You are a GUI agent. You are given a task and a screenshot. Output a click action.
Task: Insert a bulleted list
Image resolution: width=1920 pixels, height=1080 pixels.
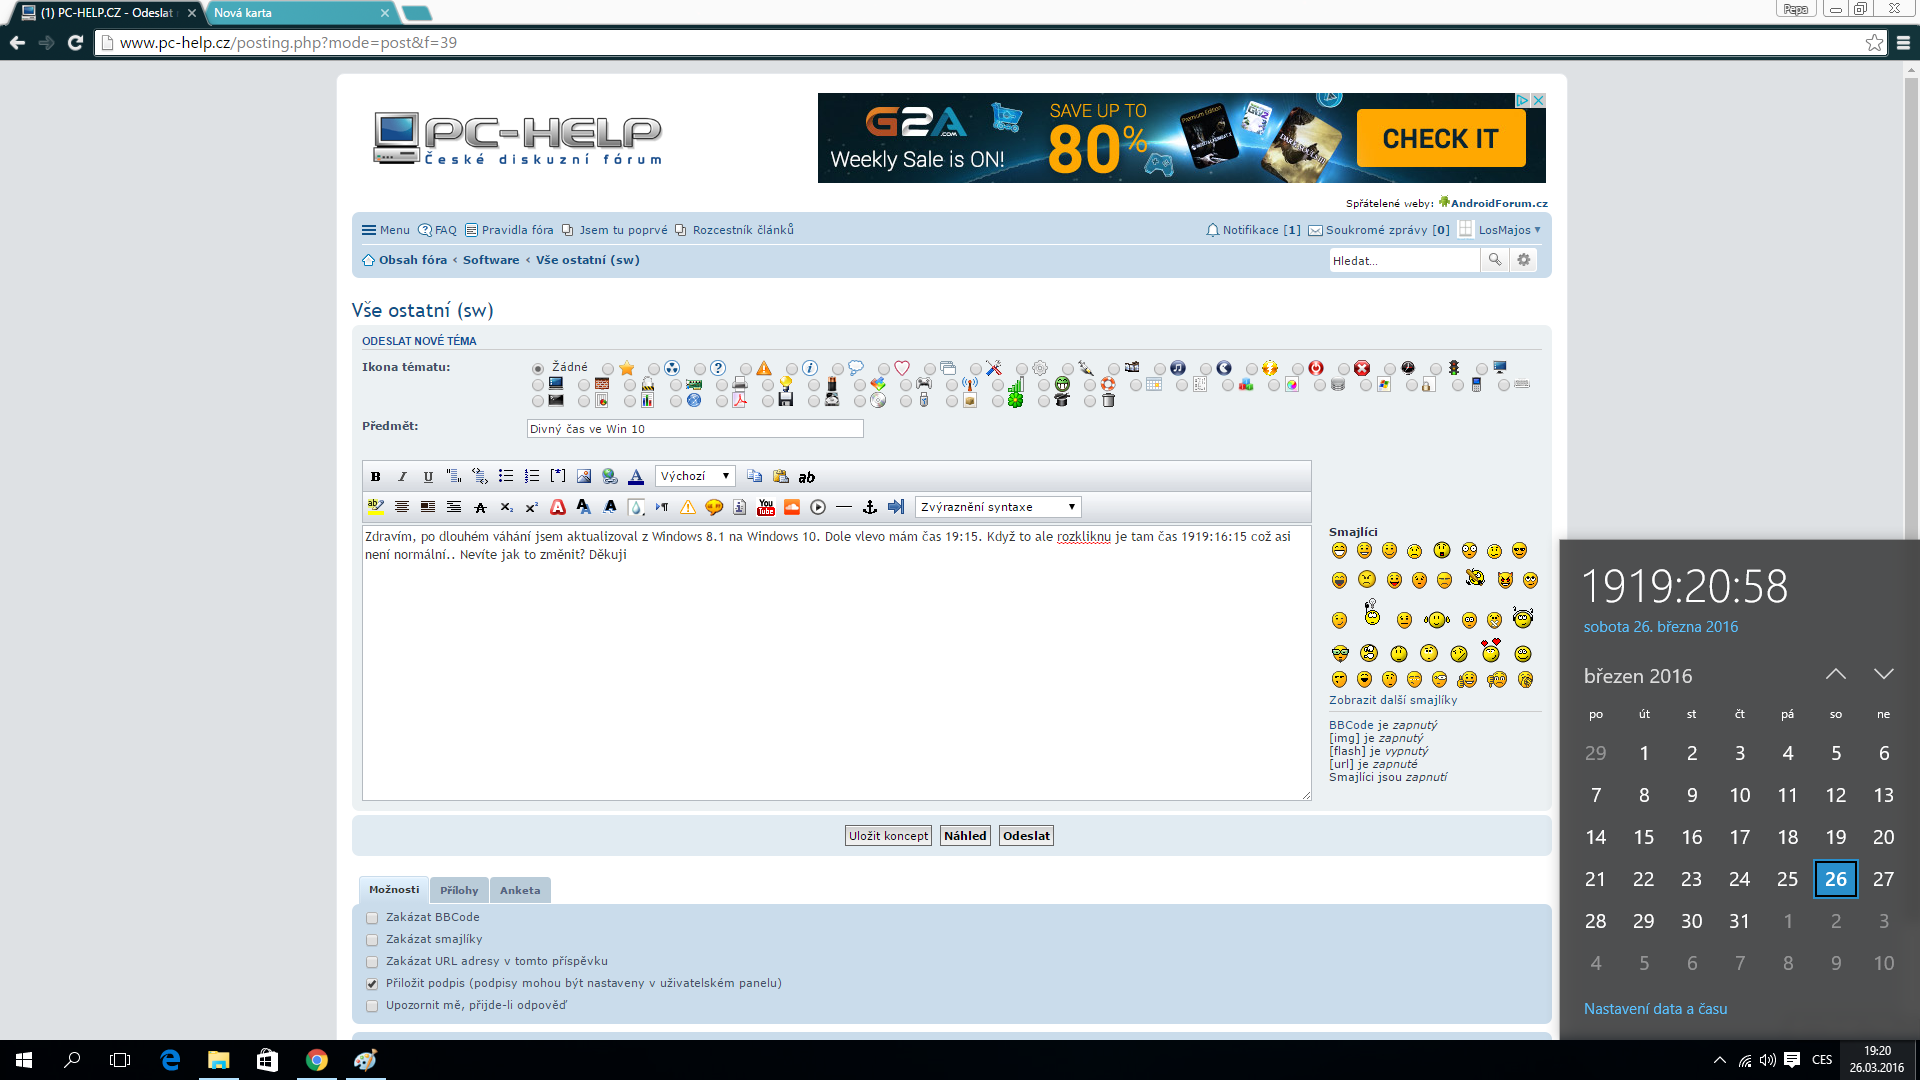pos(506,477)
